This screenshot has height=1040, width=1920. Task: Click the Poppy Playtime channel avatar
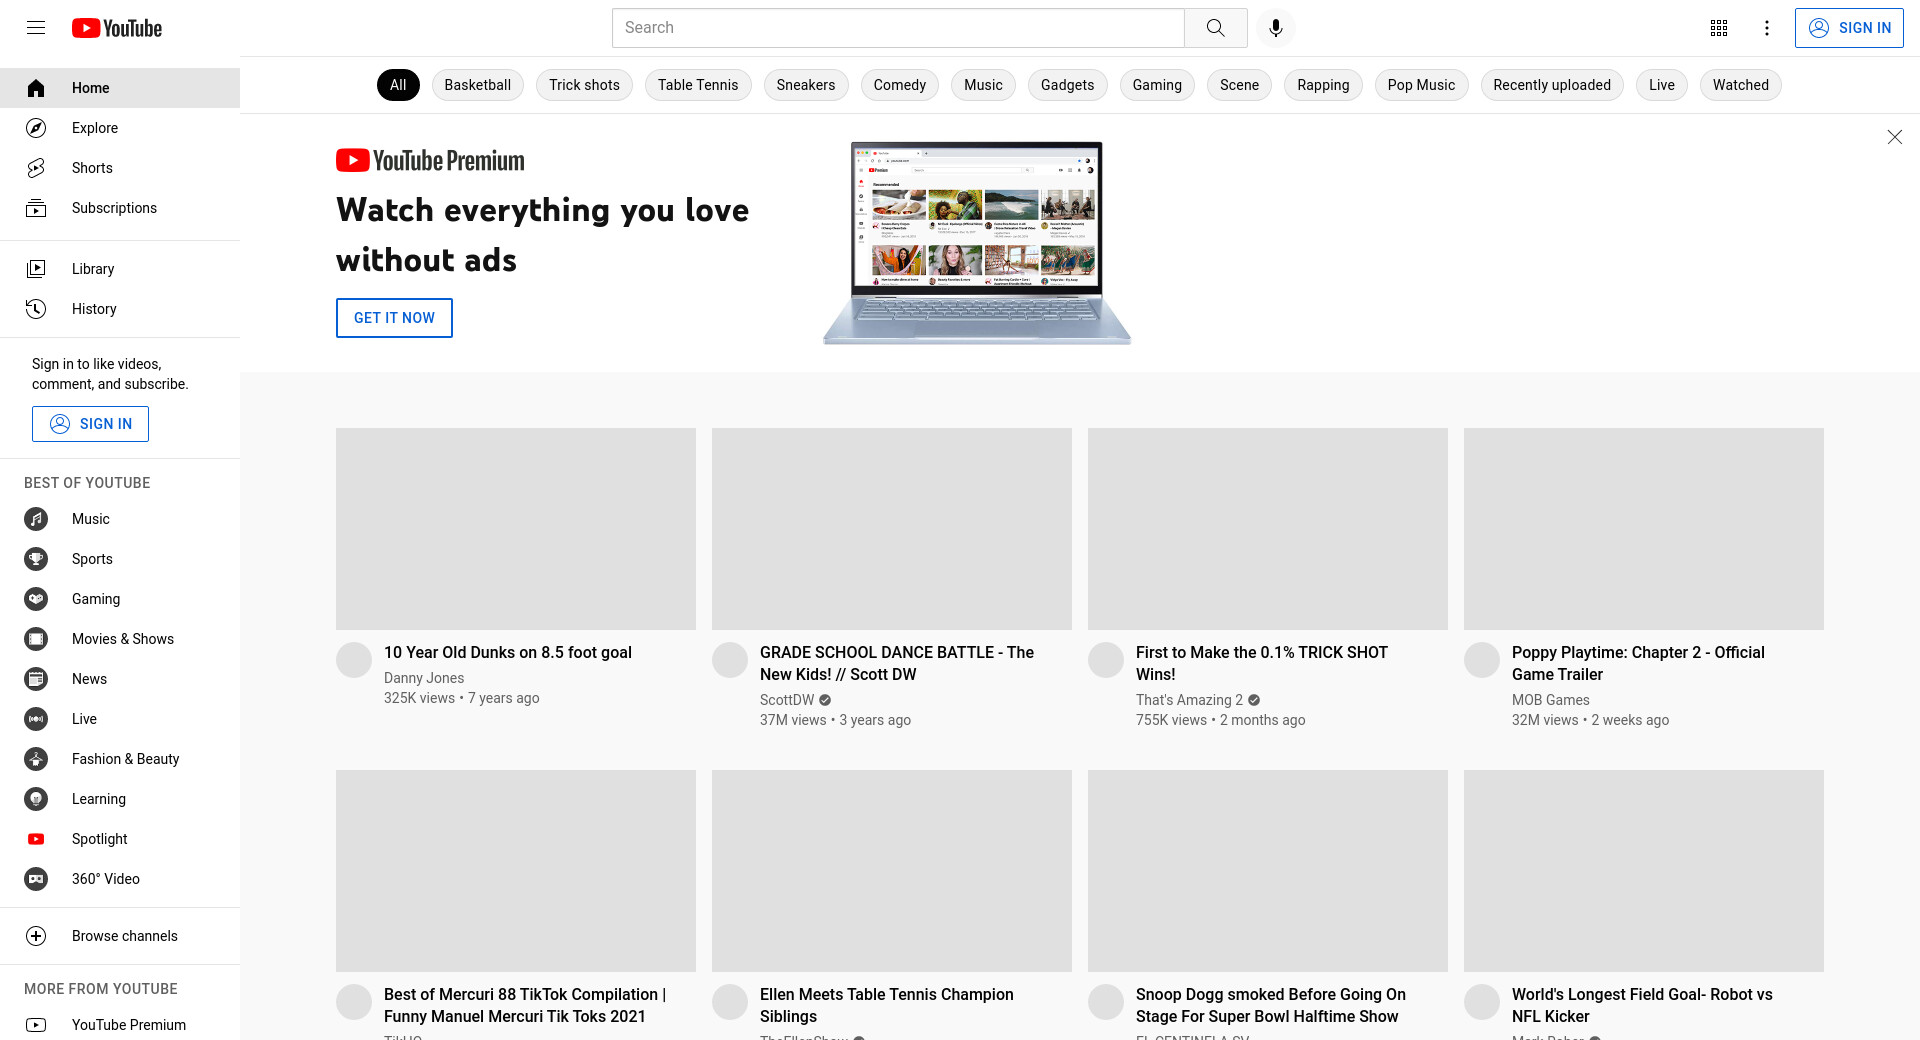1482,660
